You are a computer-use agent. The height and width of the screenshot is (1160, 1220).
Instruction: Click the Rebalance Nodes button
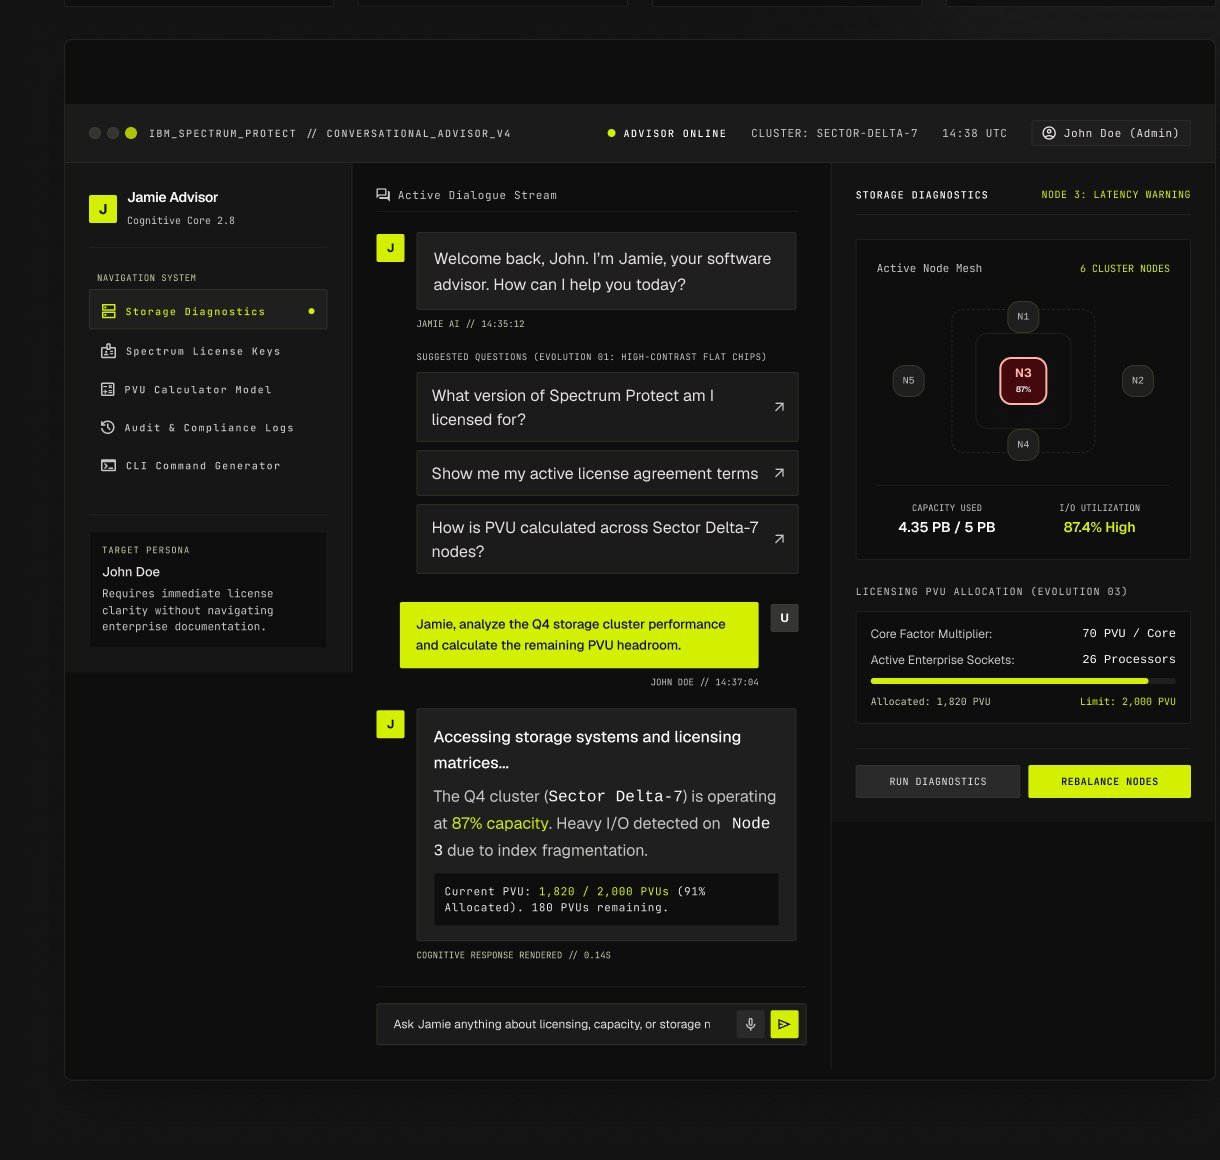coord(1109,781)
